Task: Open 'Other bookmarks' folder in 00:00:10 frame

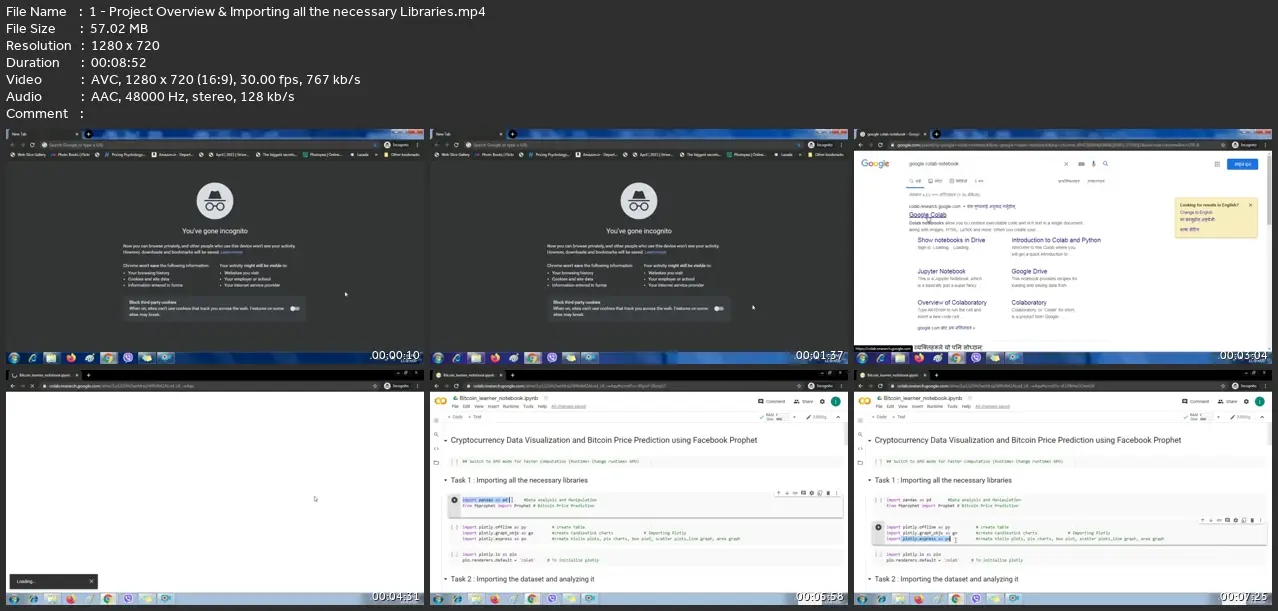Action: coord(402,154)
